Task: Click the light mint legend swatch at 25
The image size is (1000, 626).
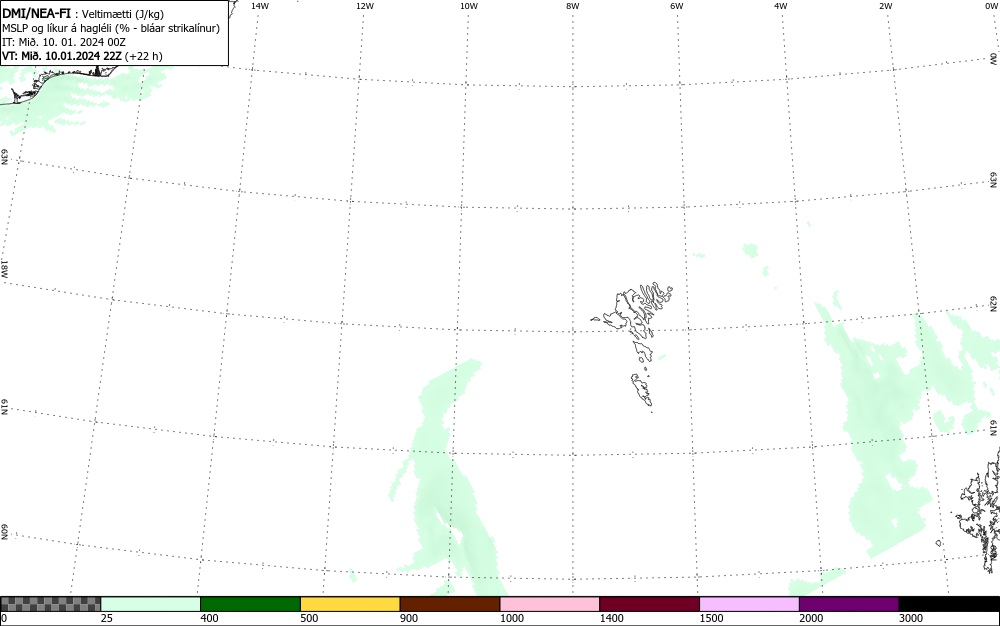Action: point(151,604)
